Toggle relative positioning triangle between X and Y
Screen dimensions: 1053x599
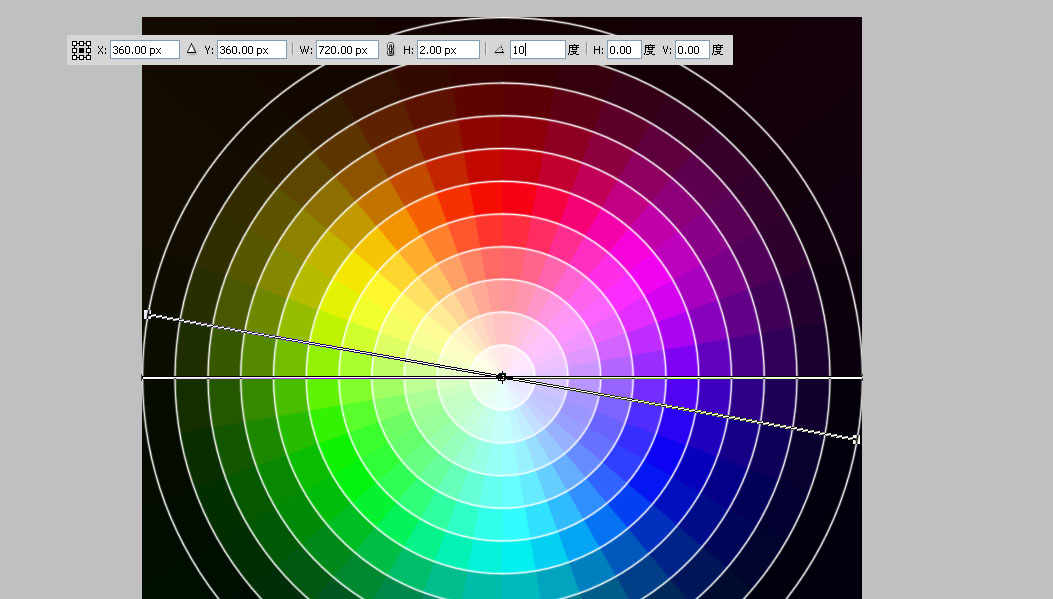coord(191,49)
